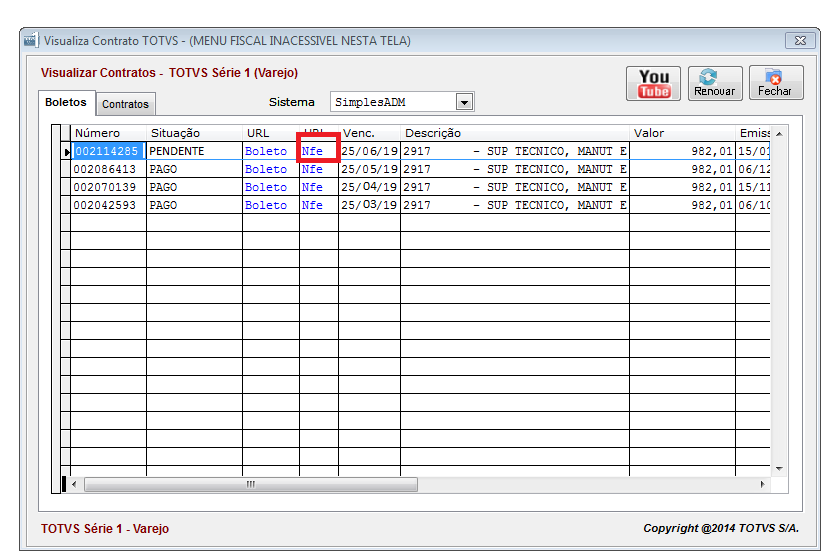Open Nfe link for boleto 002070139
Image resolution: width=823 pixels, height=556 pixels.
[312, 187]
